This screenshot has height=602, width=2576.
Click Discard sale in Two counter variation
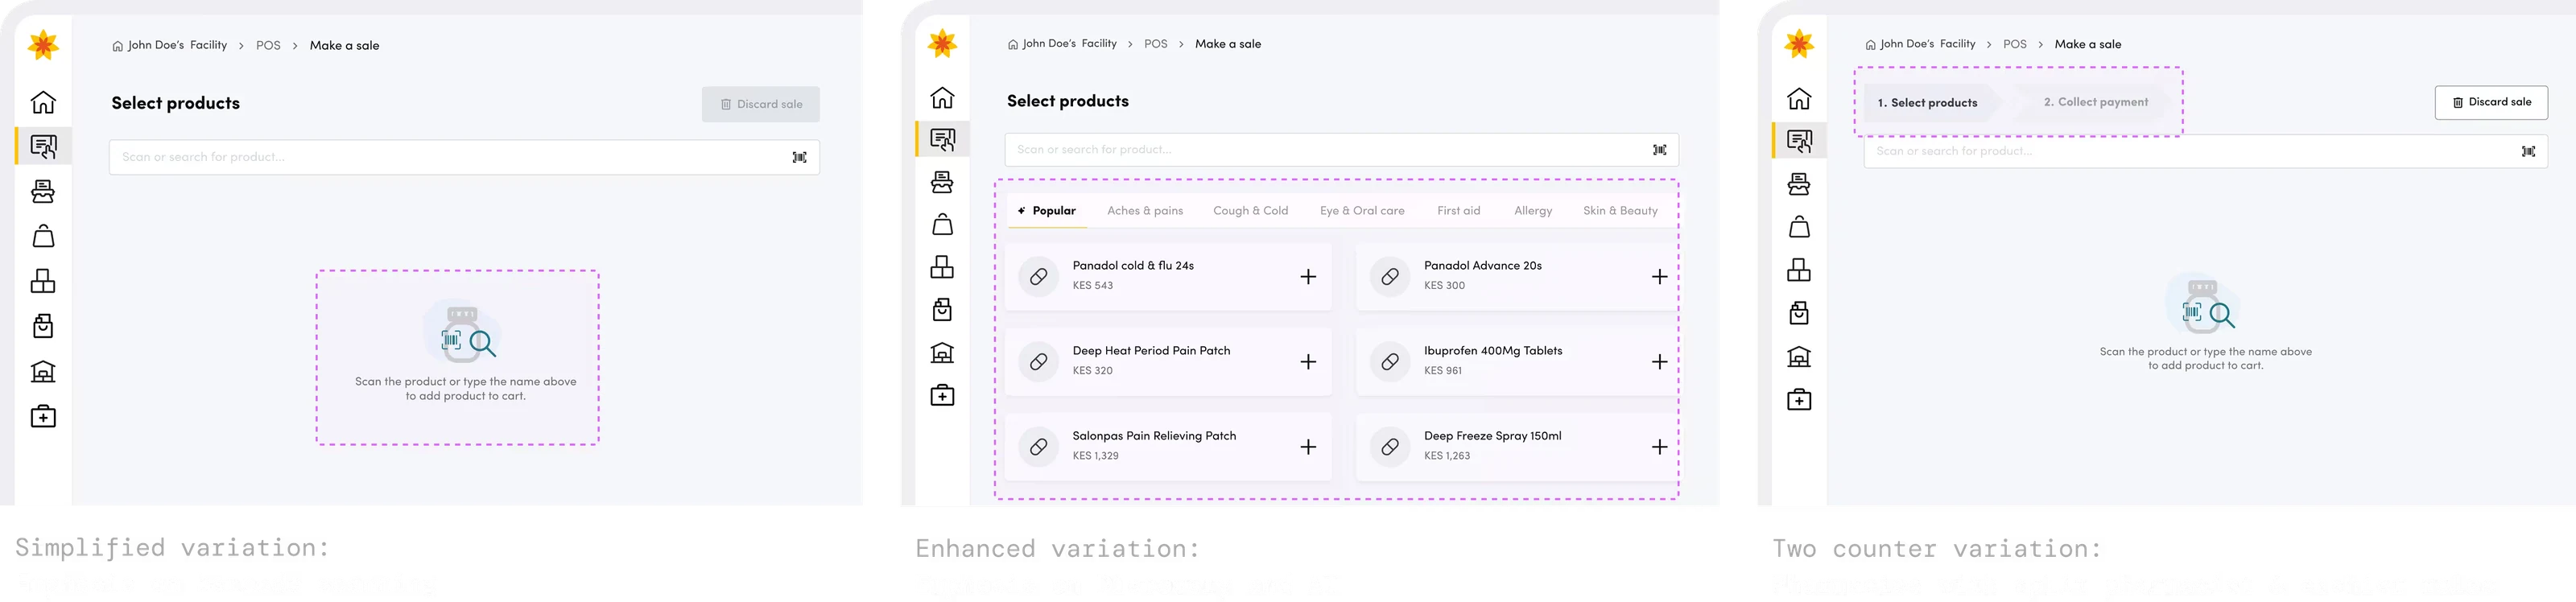[2491, 102]
